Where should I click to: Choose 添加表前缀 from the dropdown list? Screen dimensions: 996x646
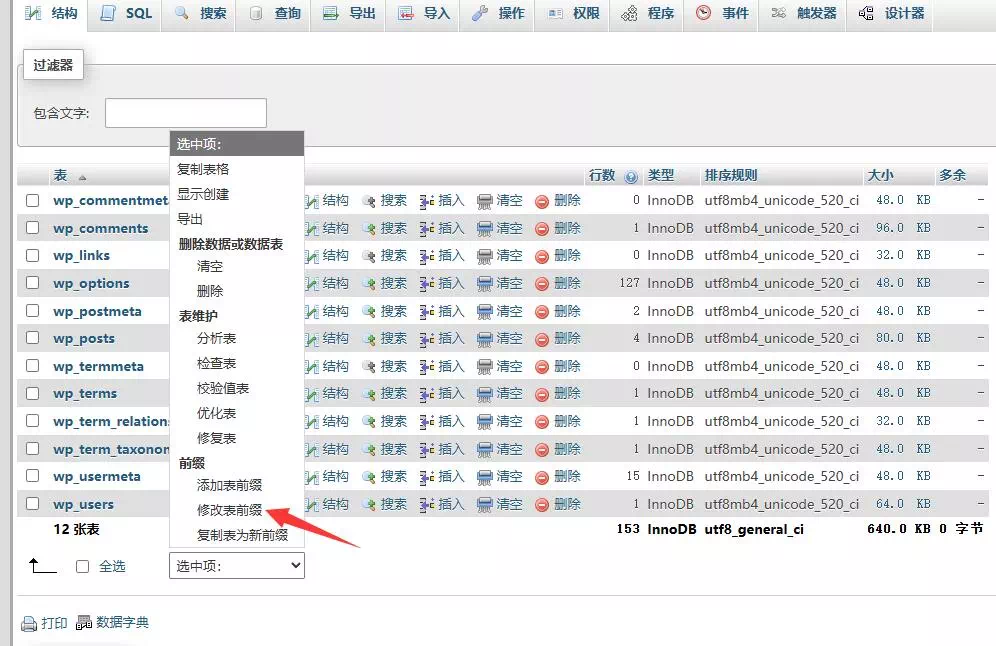click(x=237, y=485)
